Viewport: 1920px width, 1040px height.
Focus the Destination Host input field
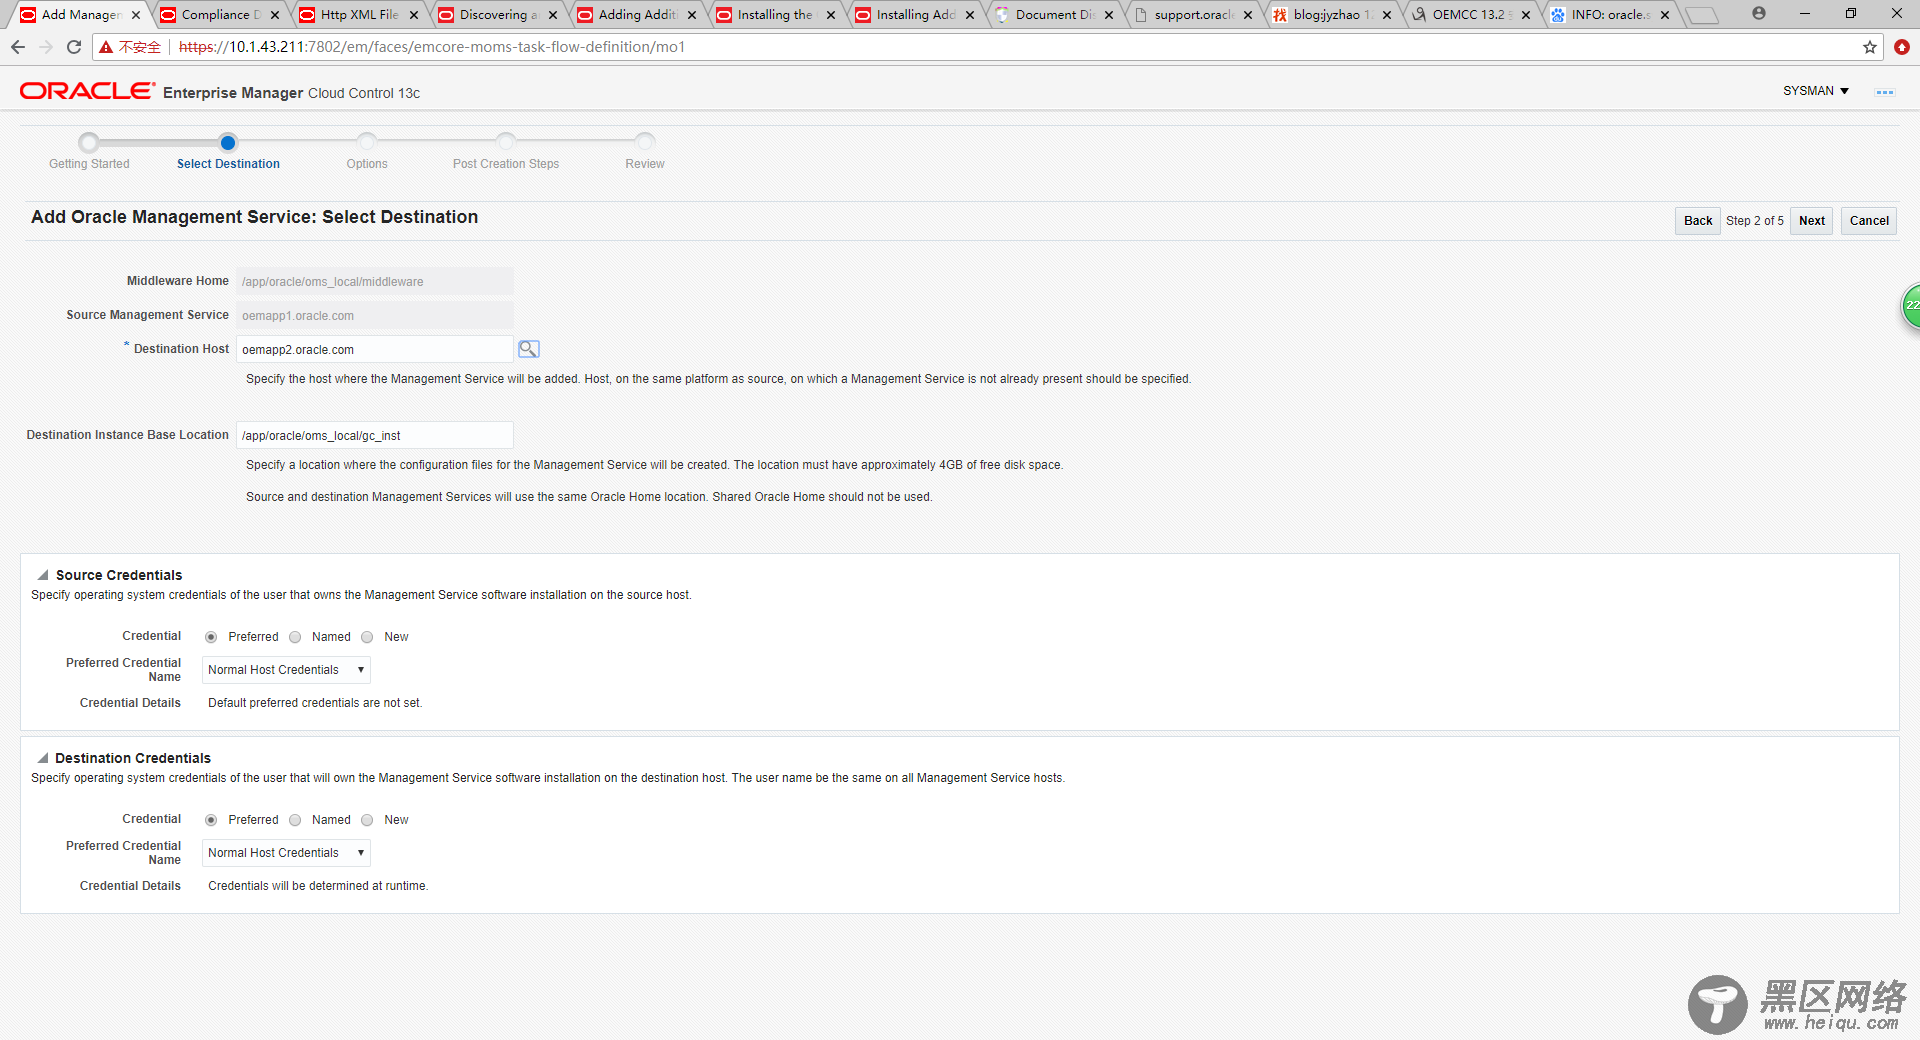(x=375, y=349)
